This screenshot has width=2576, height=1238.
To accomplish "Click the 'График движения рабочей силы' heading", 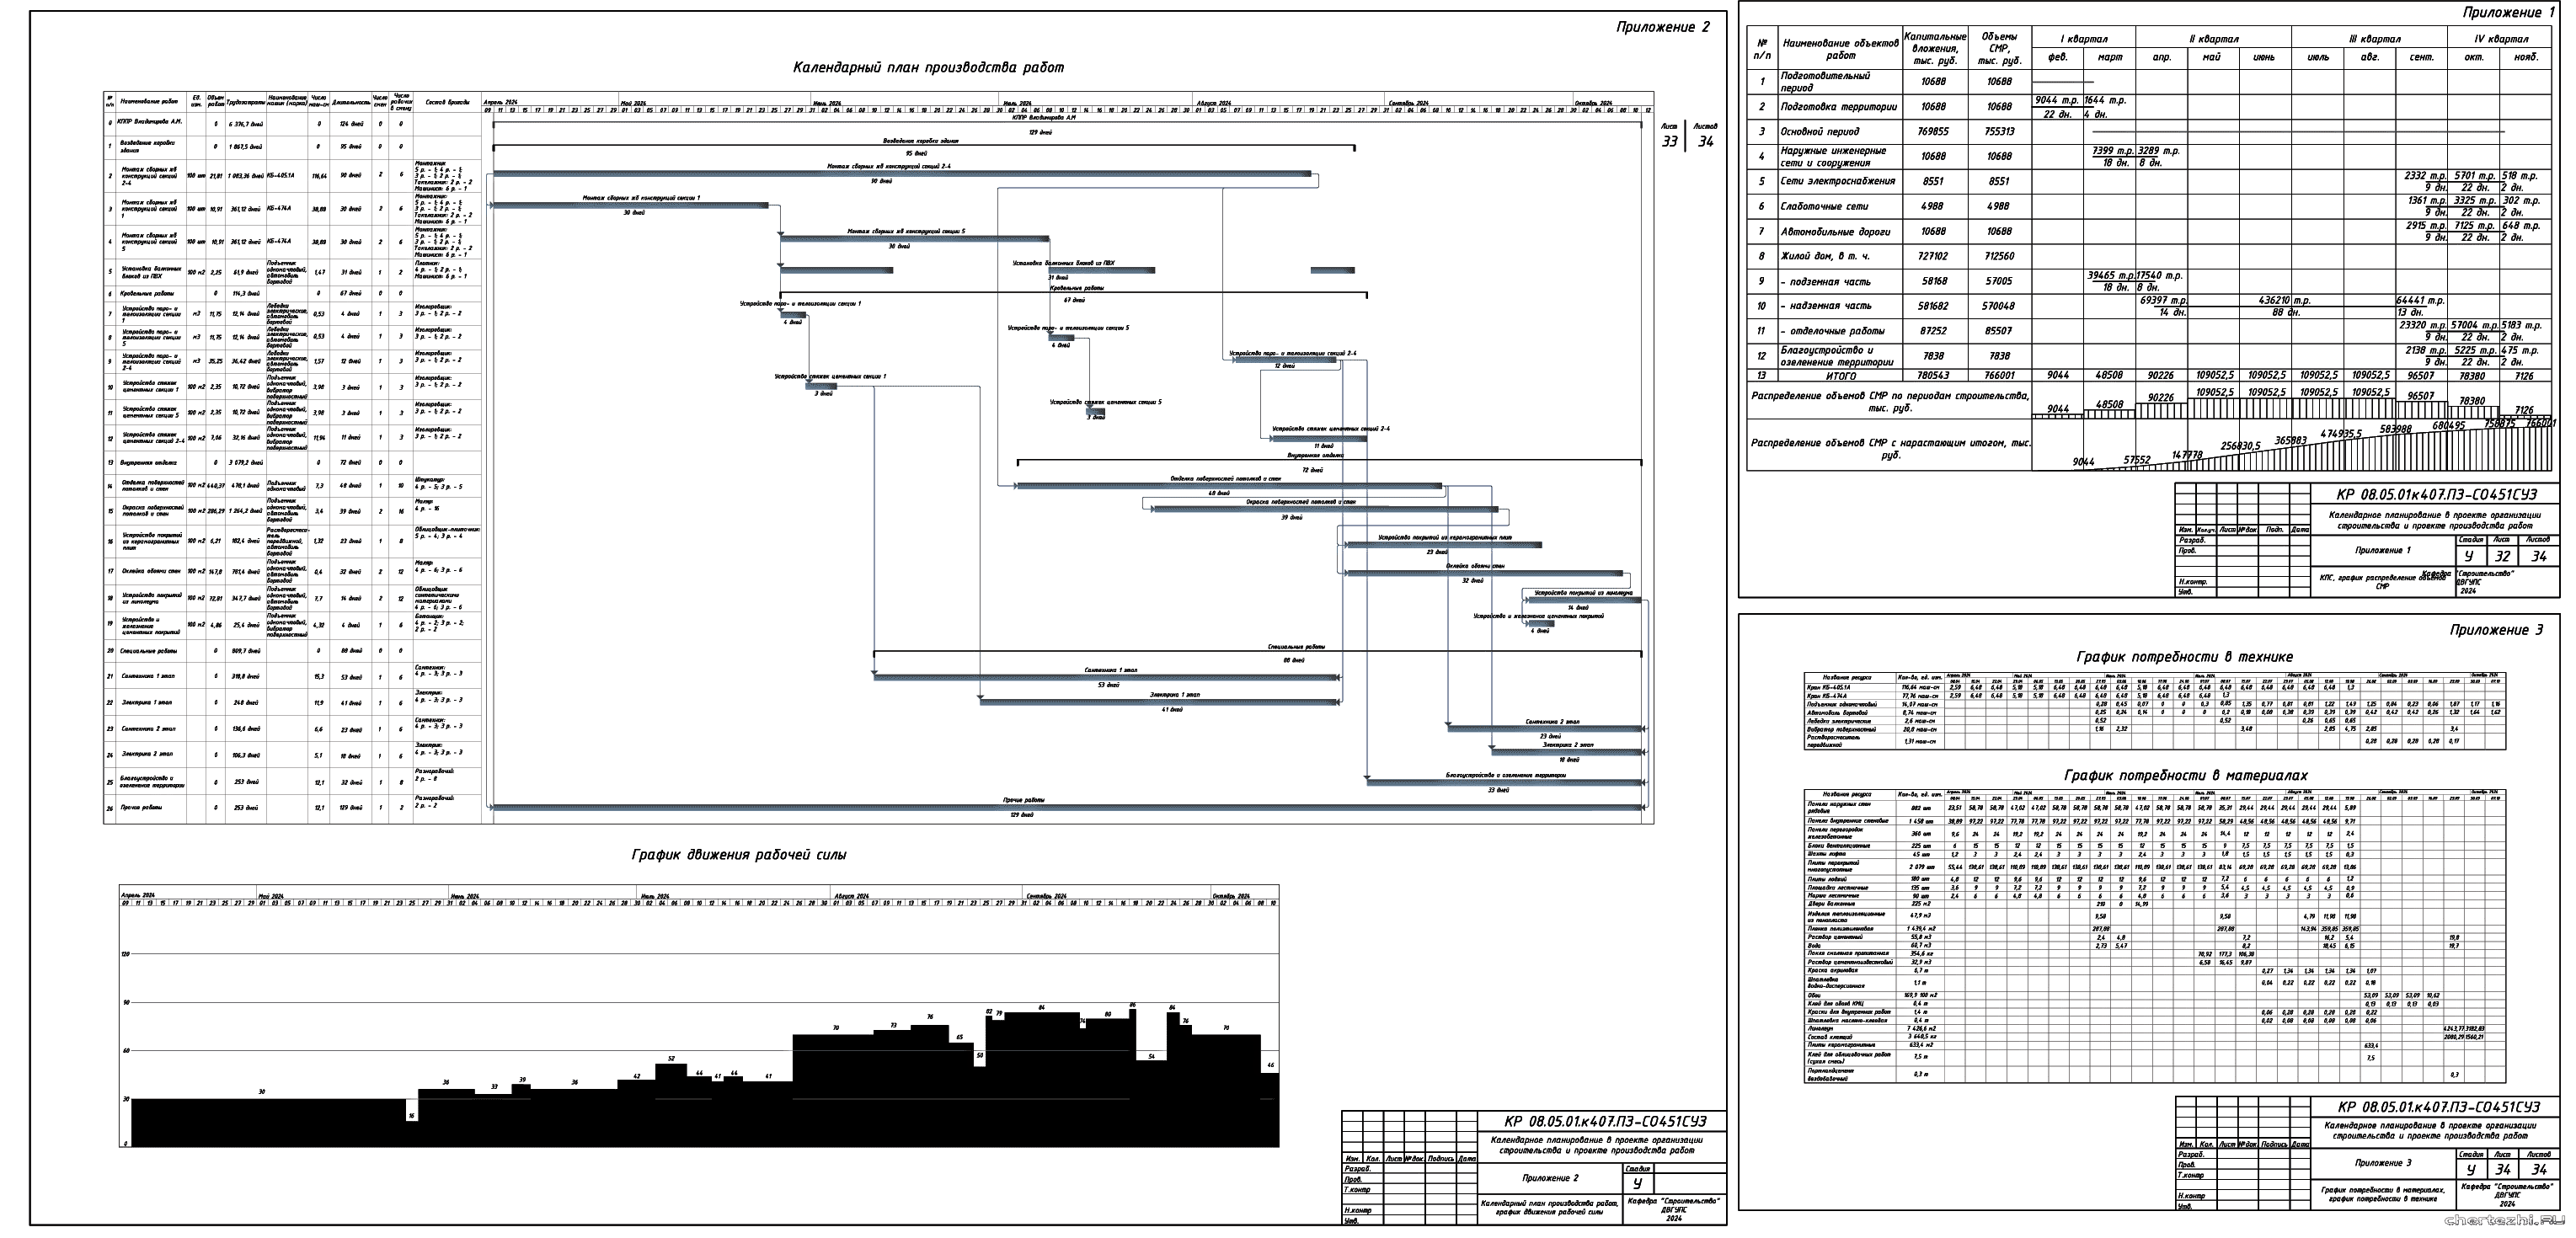I will pyautogui.click(x=739, y=855).
